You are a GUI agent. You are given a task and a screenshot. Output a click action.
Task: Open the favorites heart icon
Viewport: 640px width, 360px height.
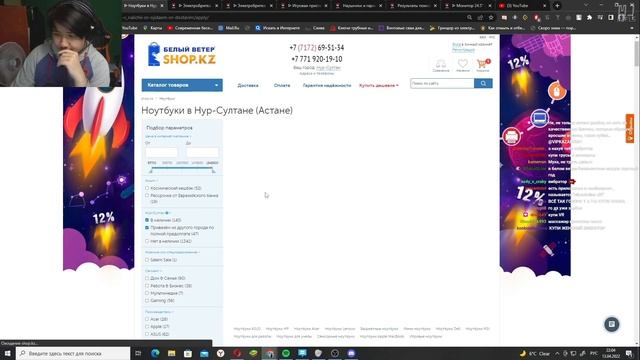point(462,64)
